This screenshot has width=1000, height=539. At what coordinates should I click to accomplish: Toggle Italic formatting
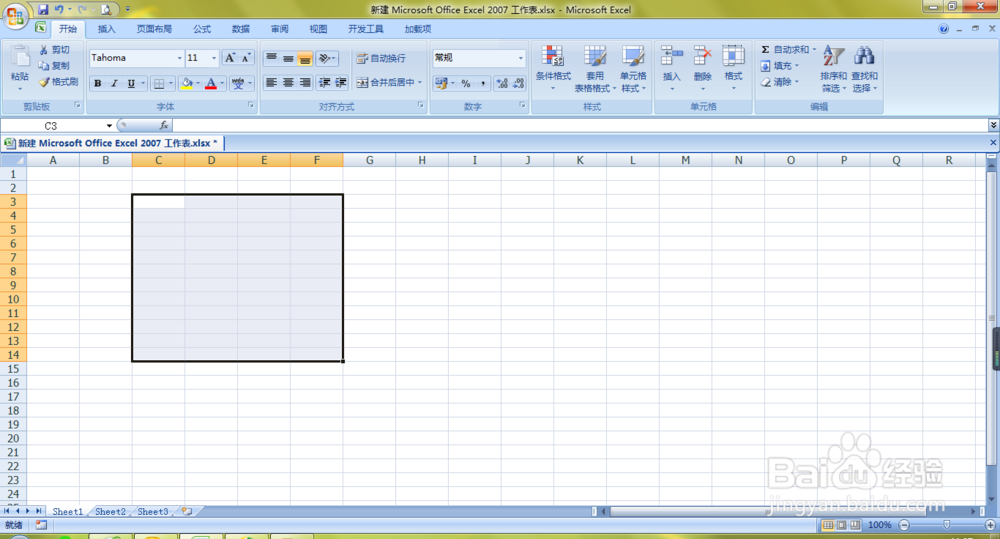114,83
